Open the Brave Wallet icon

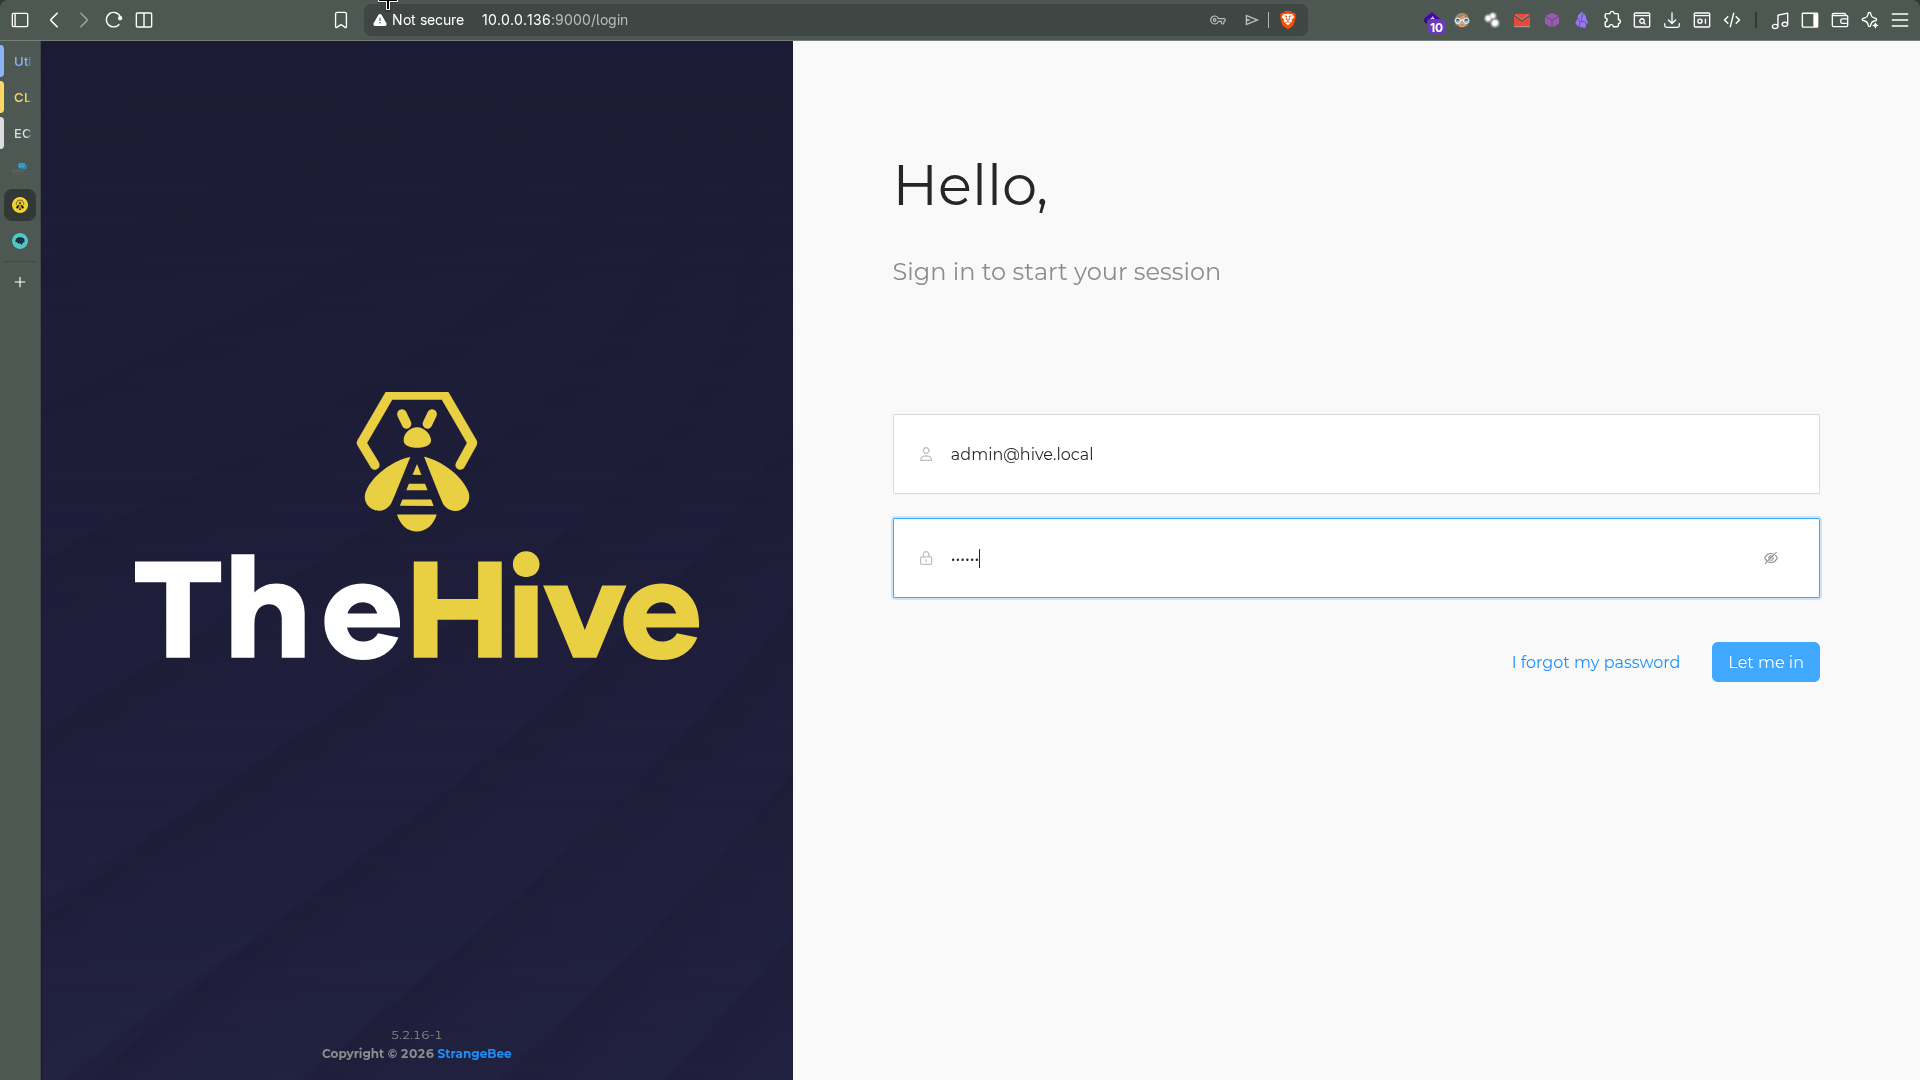pyautogui.click(x=1840, y=20)
